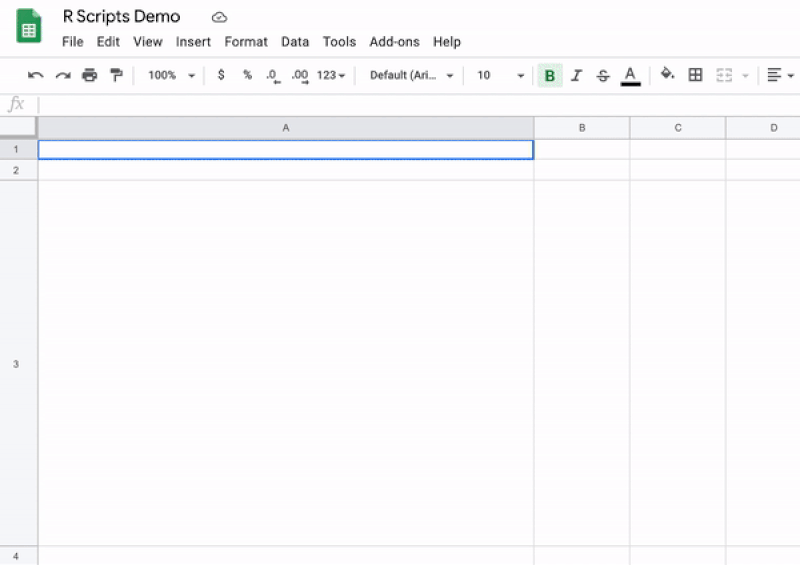Open the fill color bucket picker
This screenshot has width=800, height=565.
[667, 75]
